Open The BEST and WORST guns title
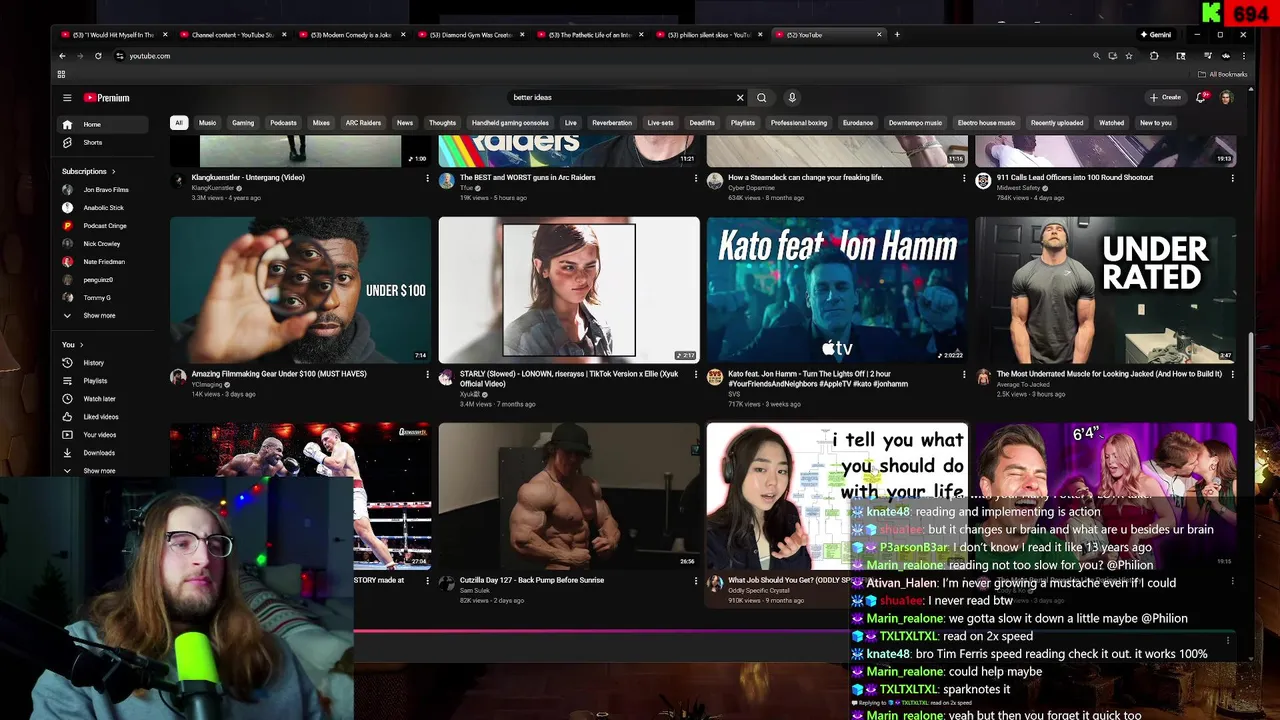 527,178
